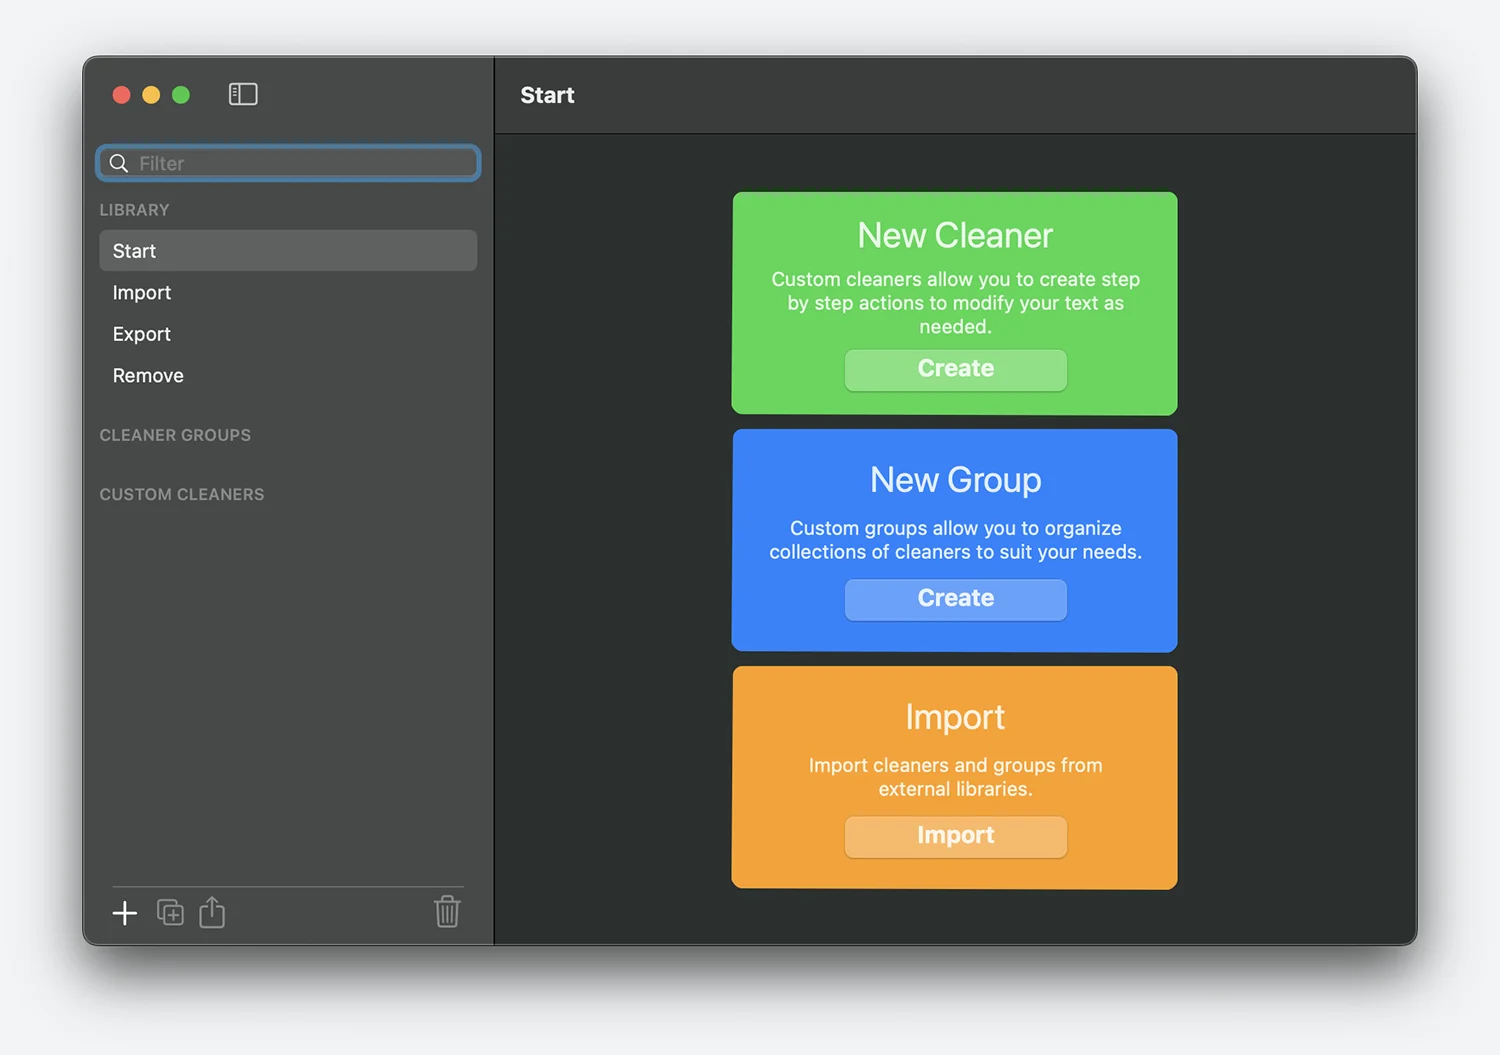Click the duplicate icon in sidebar footer

click(x=170, y=913)
